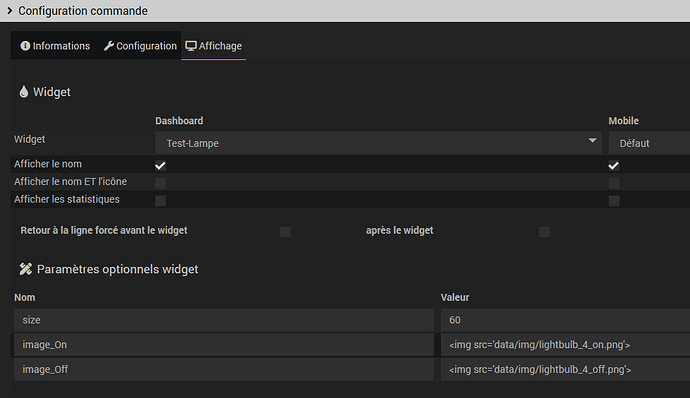The height and width of the screenshot is (398, 690).
Task: Click the size parameter name field
Action: coord(224,320)
